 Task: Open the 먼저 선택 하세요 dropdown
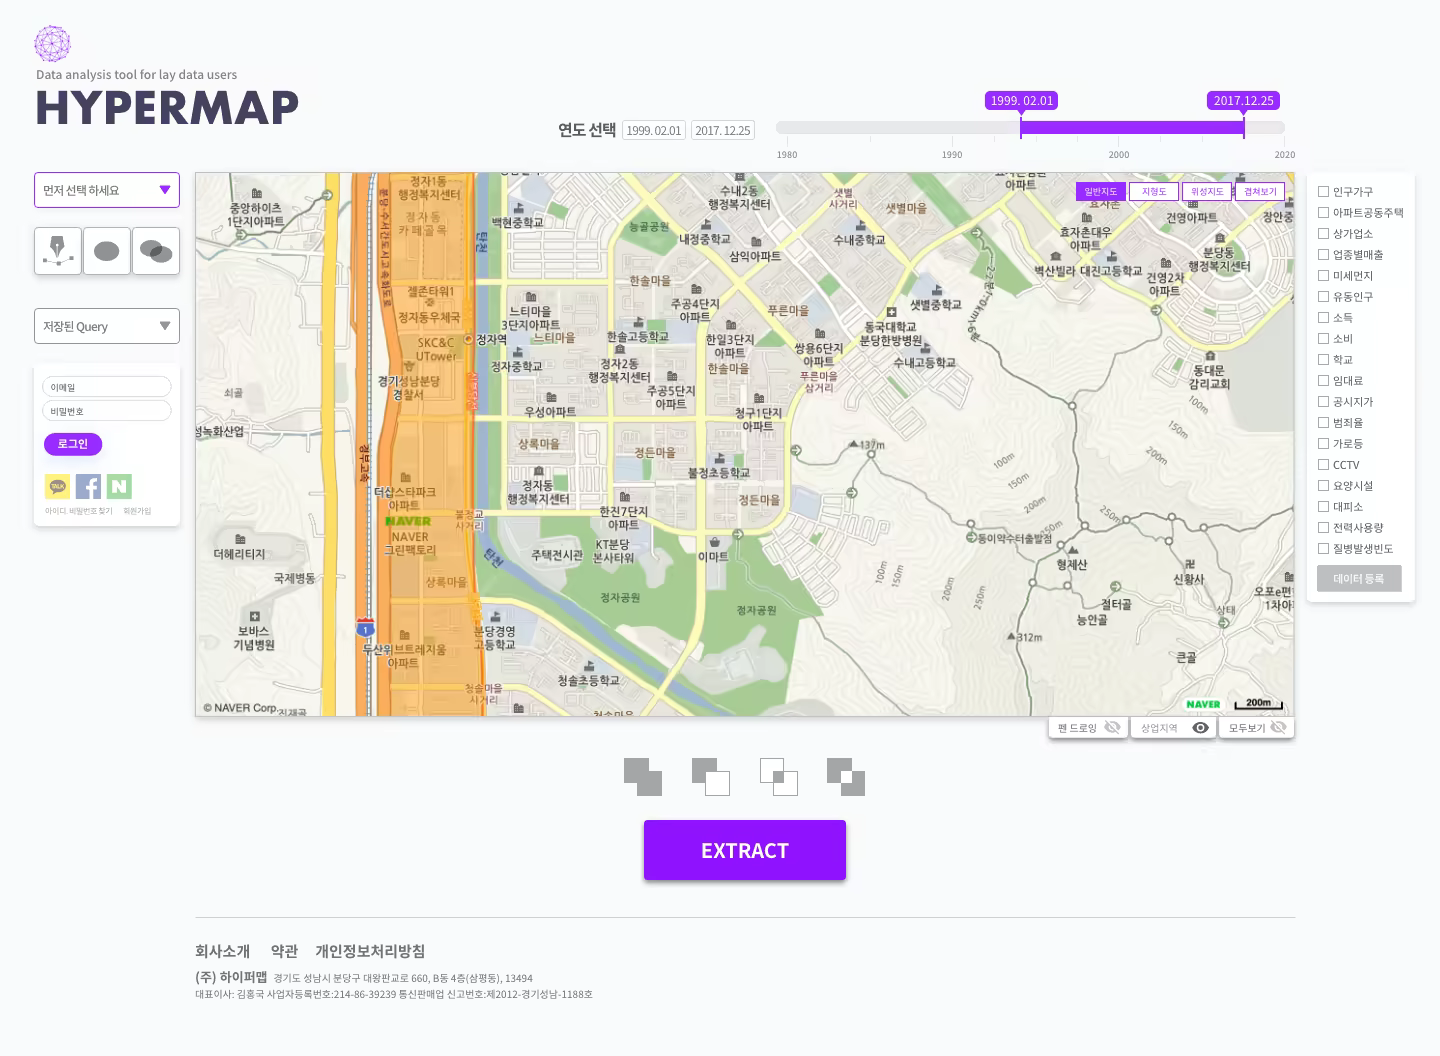pos(106,190)
